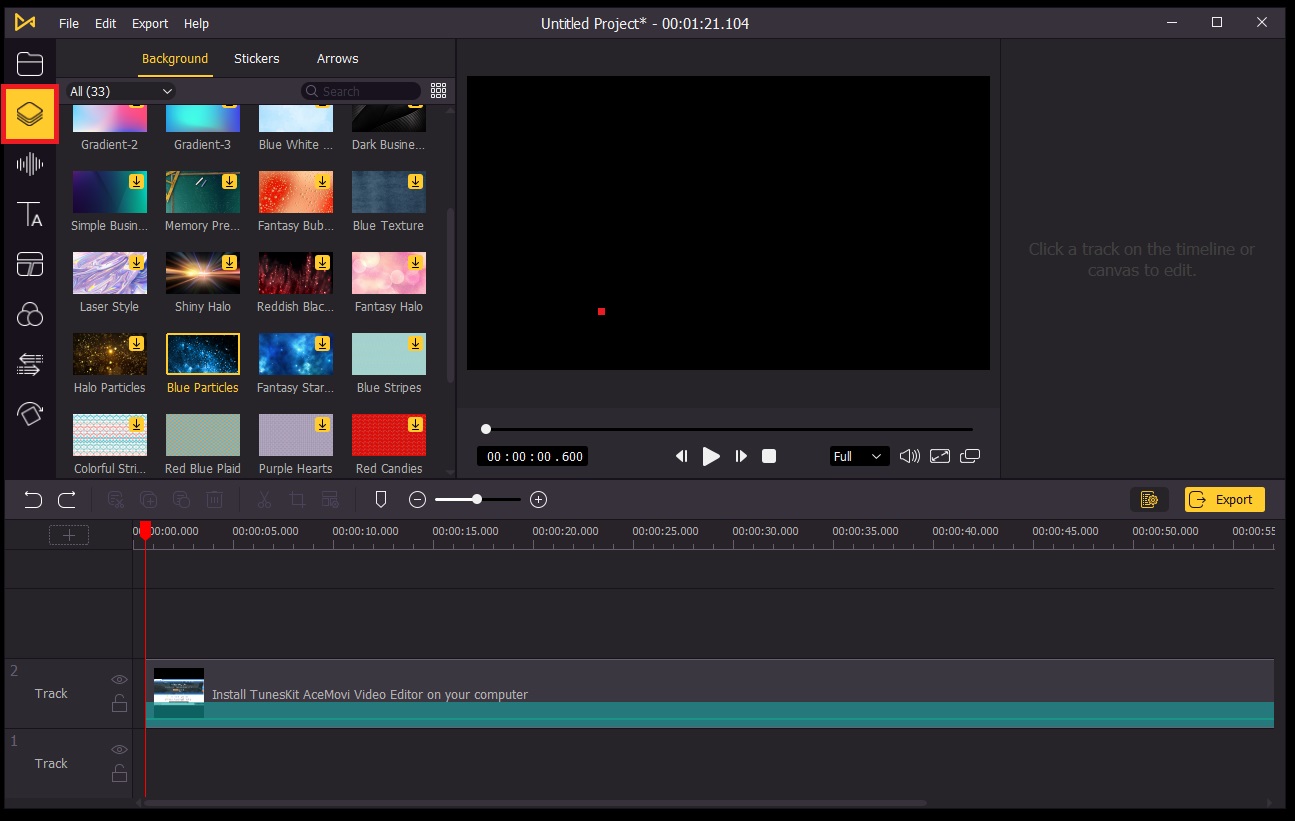Image resolution: width=1295 pixels, height=821 pixels.
Task: Open the Export menu in menu bar
Action: point(149,23)
